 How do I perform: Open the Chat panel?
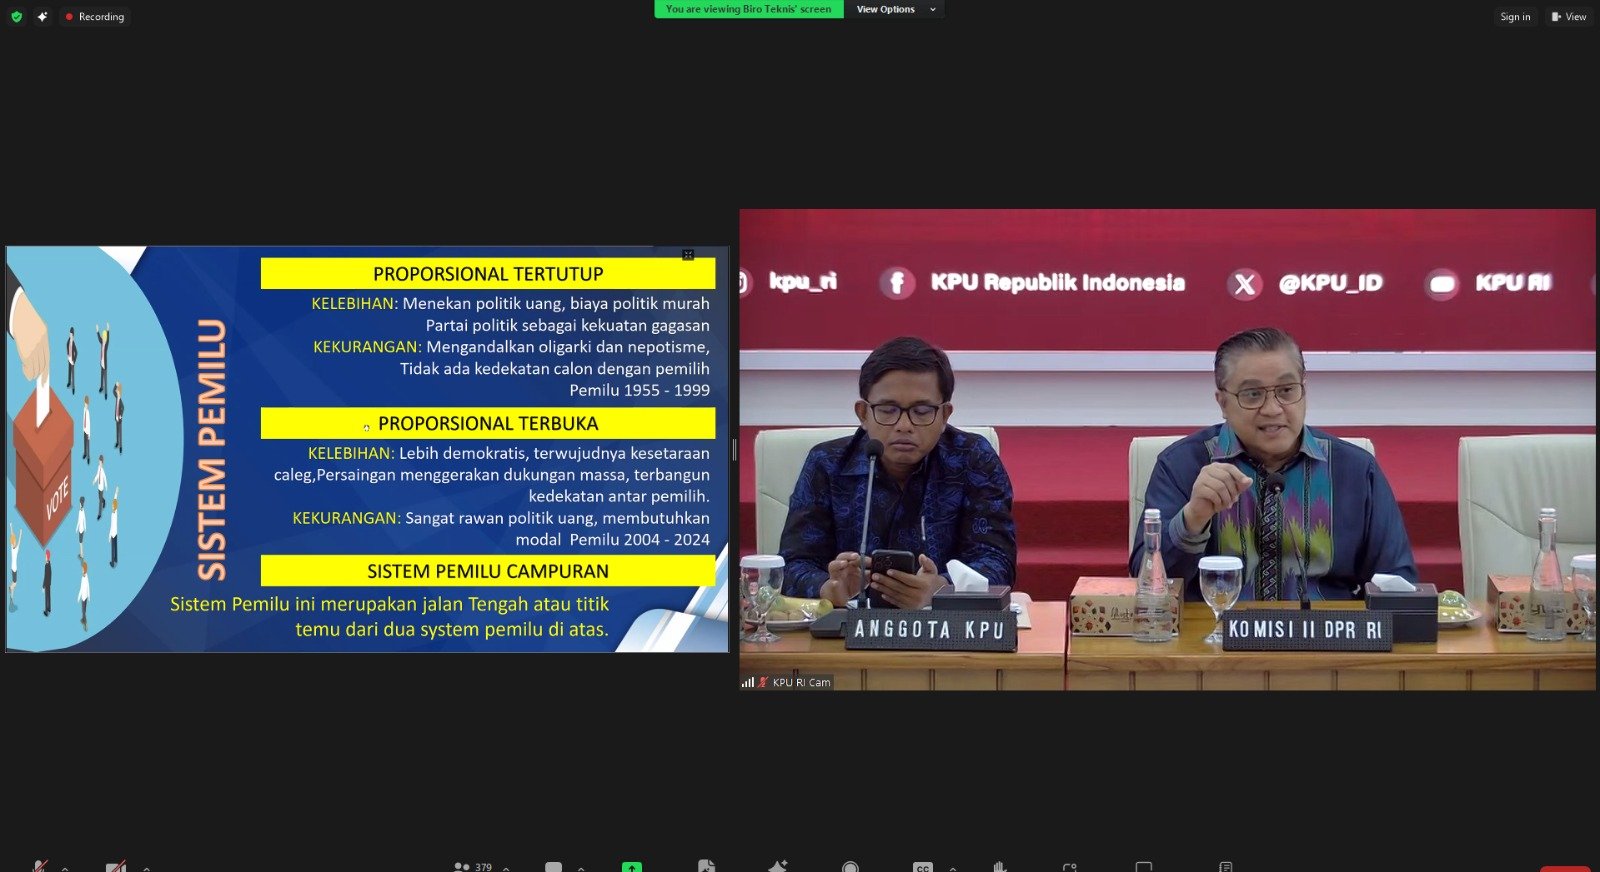pyautogui.click(x=553, y=866)
